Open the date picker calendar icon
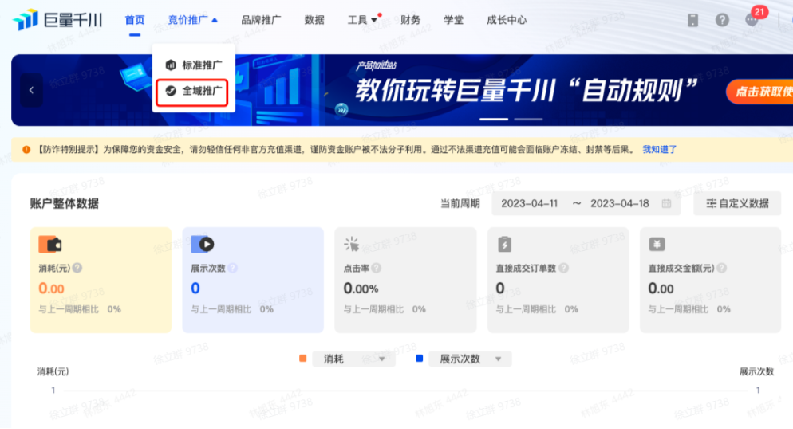793x429 pixels. pos(667,203)
